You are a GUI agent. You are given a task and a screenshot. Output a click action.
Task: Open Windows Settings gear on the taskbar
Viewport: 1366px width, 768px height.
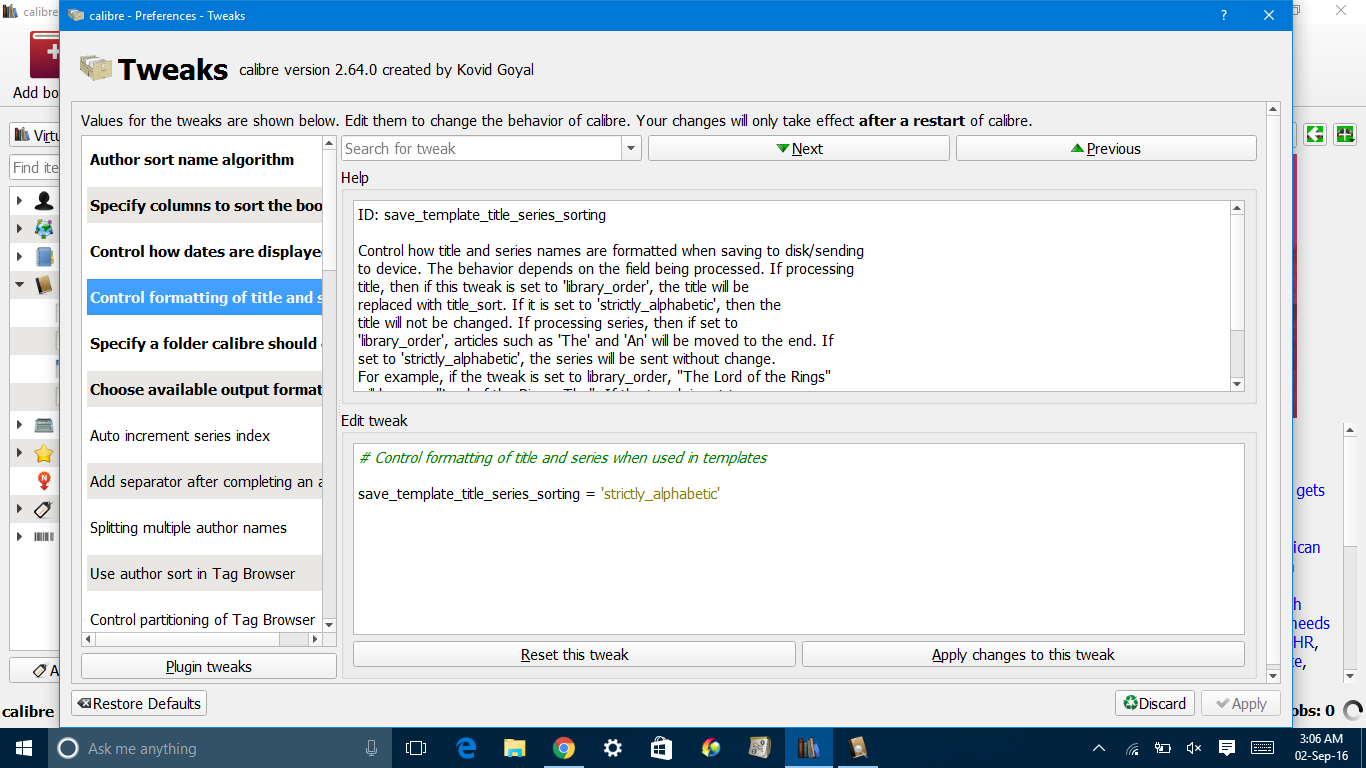coord(613,748)
